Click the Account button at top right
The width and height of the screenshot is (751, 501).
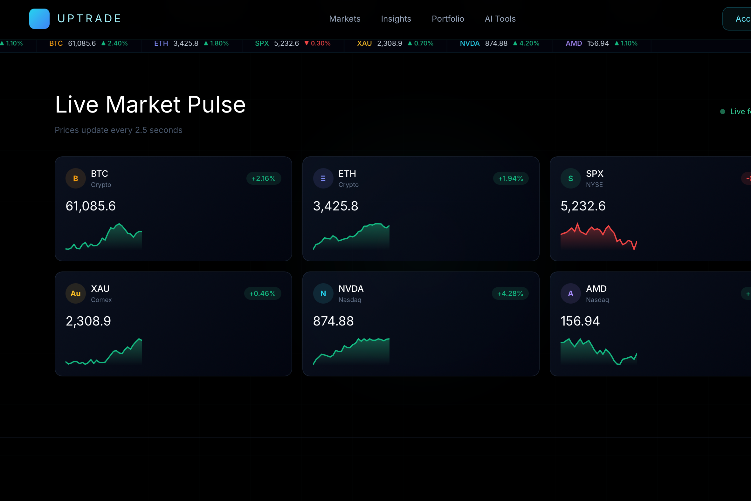click(737, 19)
